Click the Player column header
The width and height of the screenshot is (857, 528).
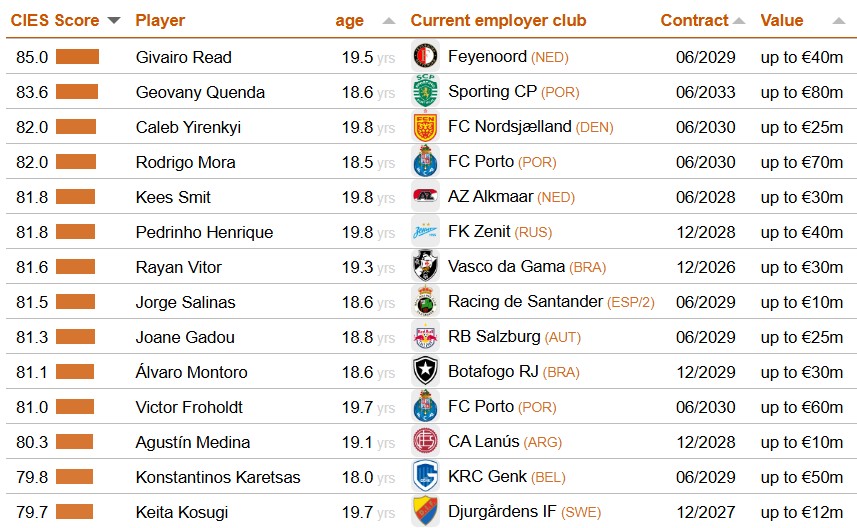click(x=160, y=21)
